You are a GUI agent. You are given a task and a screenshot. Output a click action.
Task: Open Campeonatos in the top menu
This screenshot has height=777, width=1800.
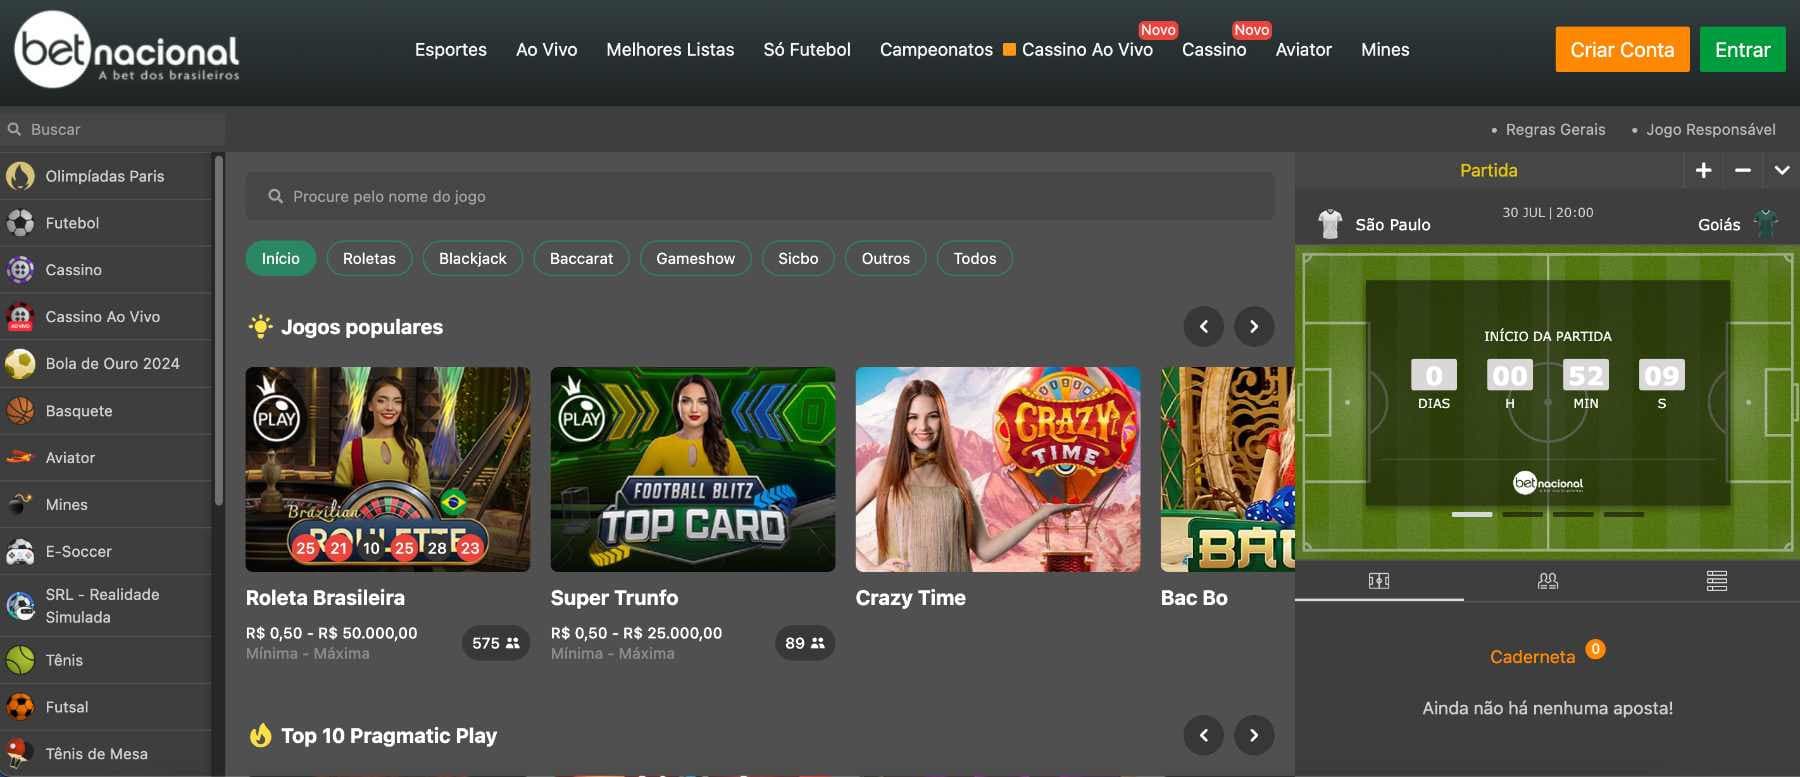936,50
